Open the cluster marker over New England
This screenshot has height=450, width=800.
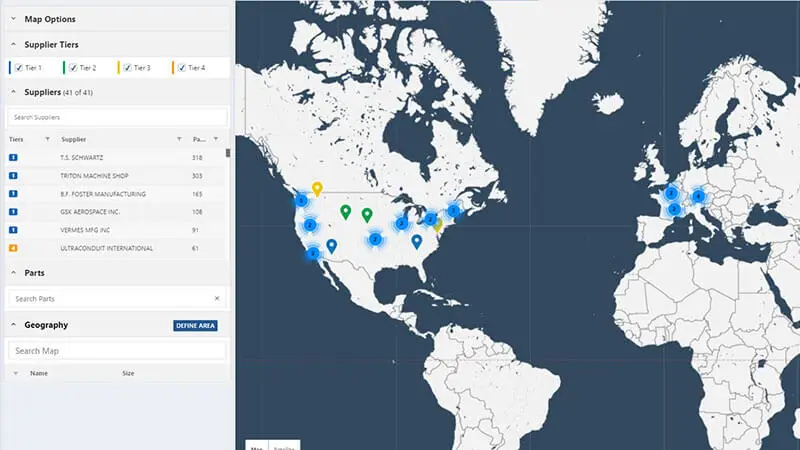pyautogui.click(x=454, y=210)
